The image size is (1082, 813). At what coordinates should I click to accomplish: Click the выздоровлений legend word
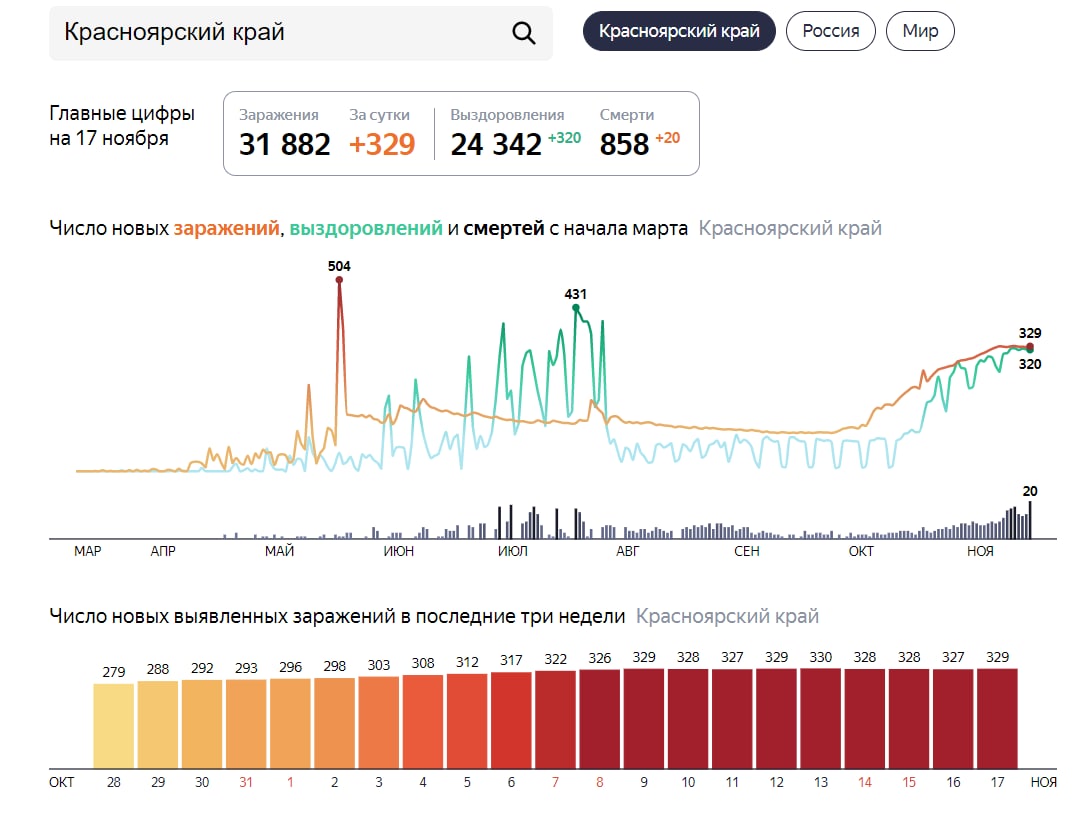(x=366, y=228)
